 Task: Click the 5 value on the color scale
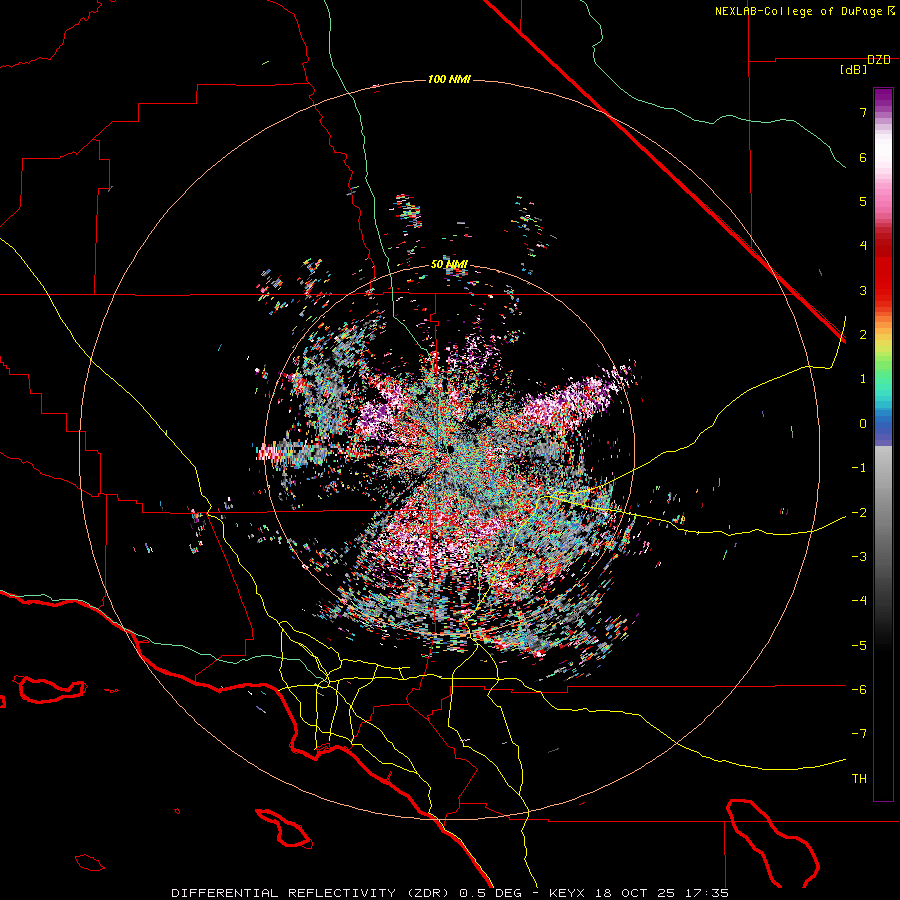point(863,201)
